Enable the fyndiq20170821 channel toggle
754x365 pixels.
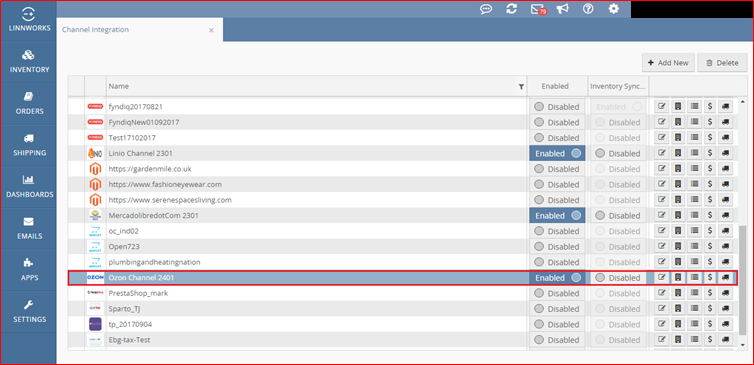pos(557,107)
